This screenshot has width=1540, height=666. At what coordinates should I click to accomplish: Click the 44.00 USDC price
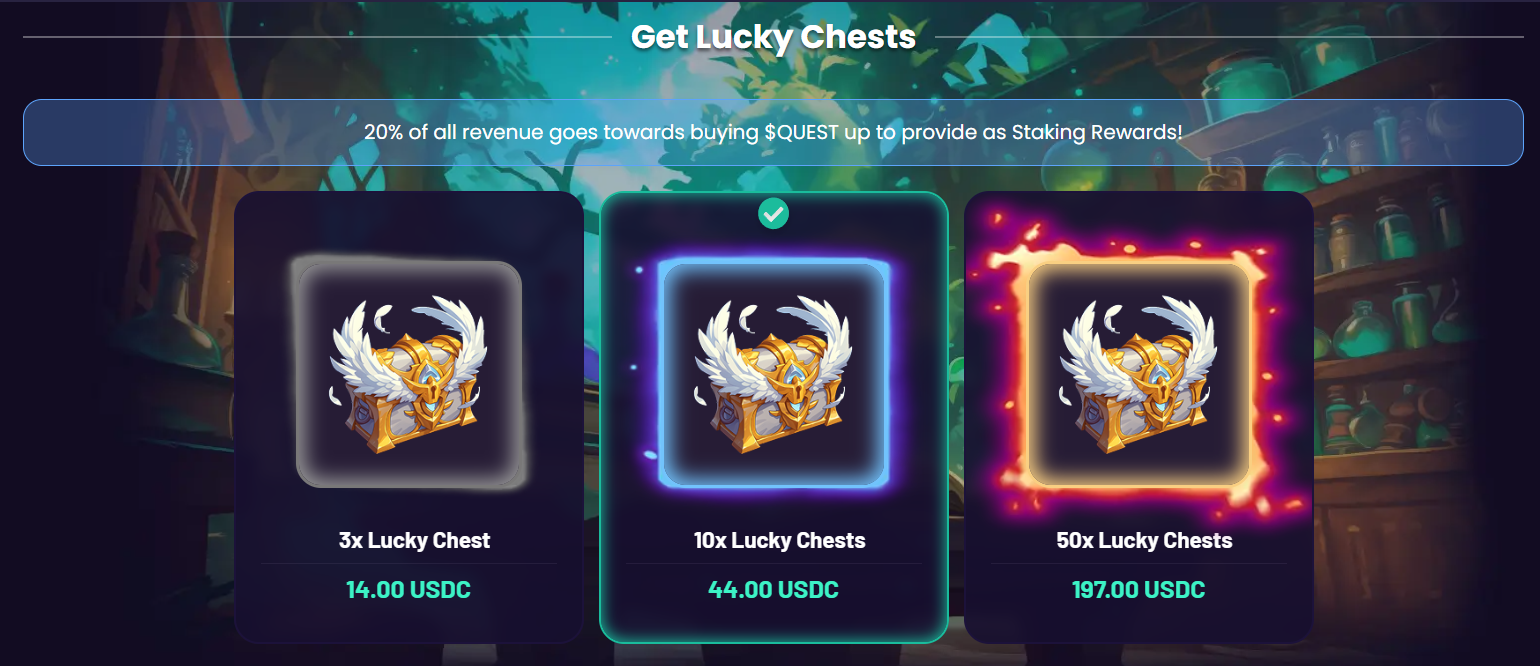(x=773, y=590)
